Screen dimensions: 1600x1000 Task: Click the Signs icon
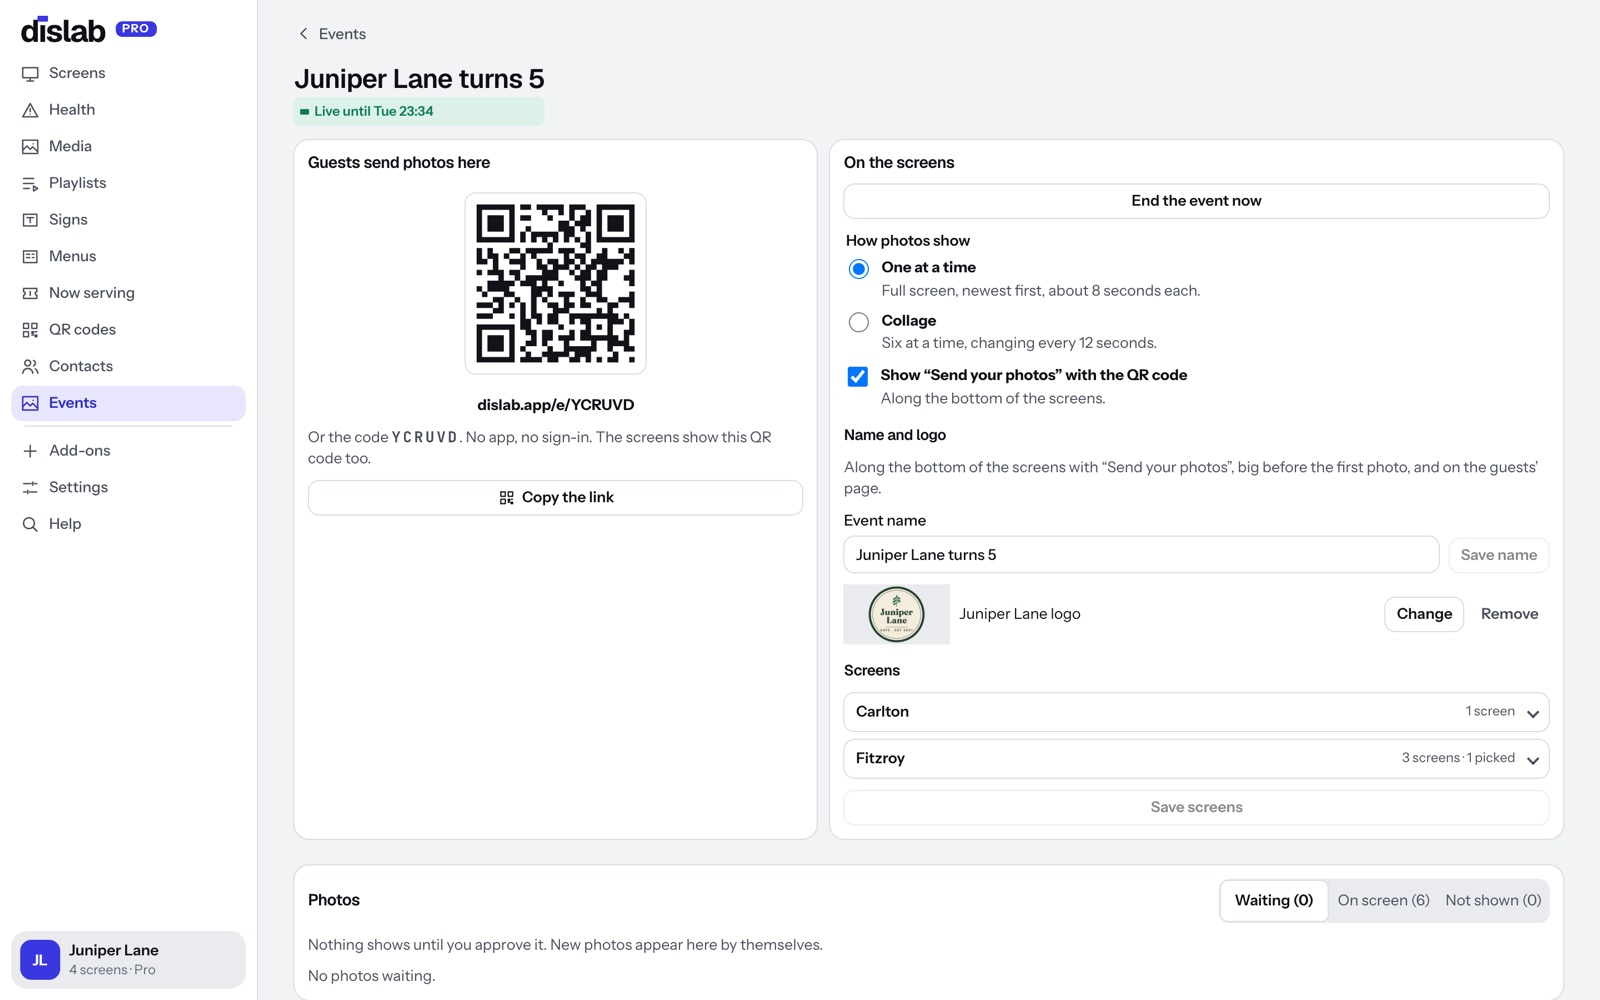pos(30,220)
